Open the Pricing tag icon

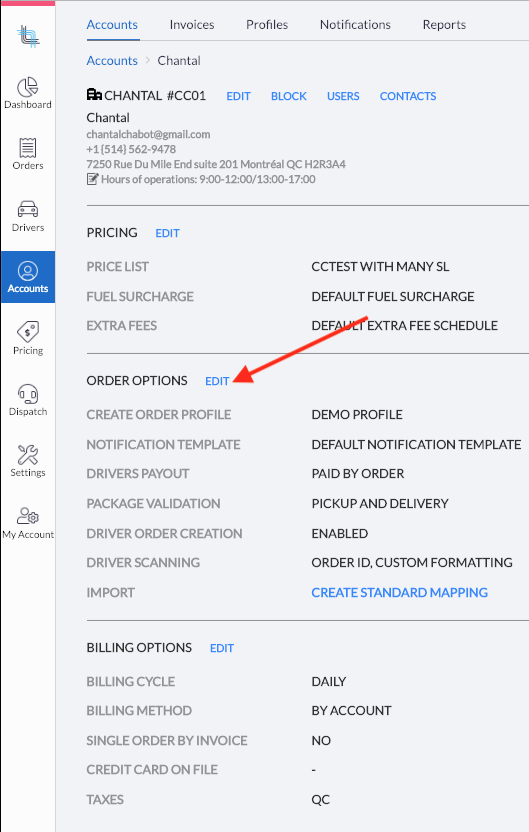[x=28, y=332]
